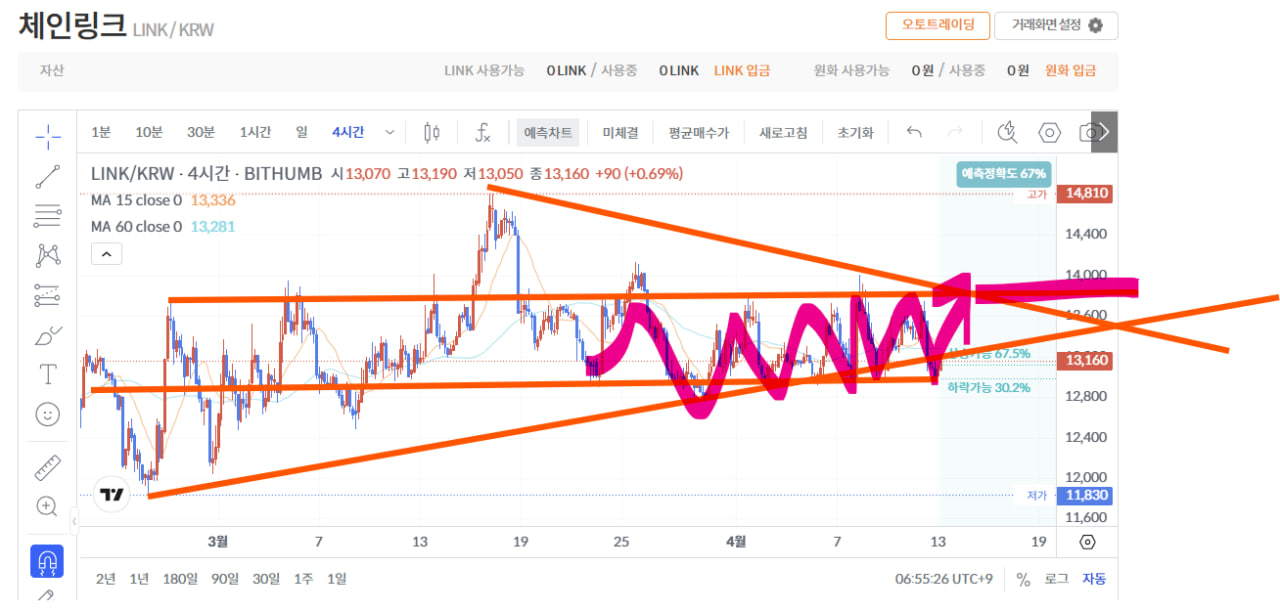The width and height of the screenshot is (1280, 612).
Task: Toggle the magnet snap mode
Action: coord(47,562)
